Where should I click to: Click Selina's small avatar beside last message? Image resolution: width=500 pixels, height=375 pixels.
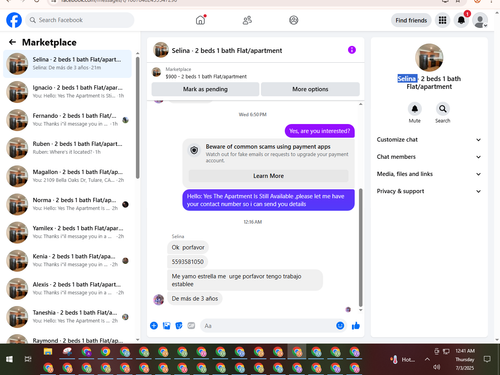click(159, 299)
